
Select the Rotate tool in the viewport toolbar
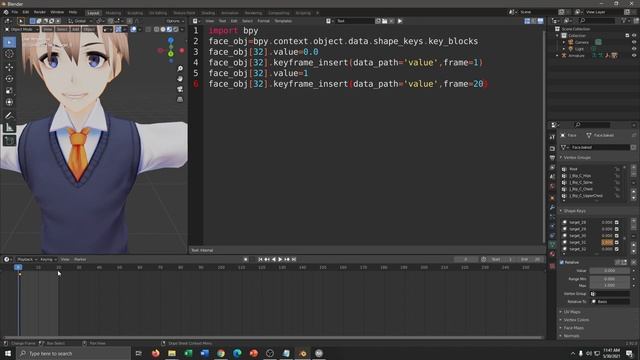tap(9, 79)
